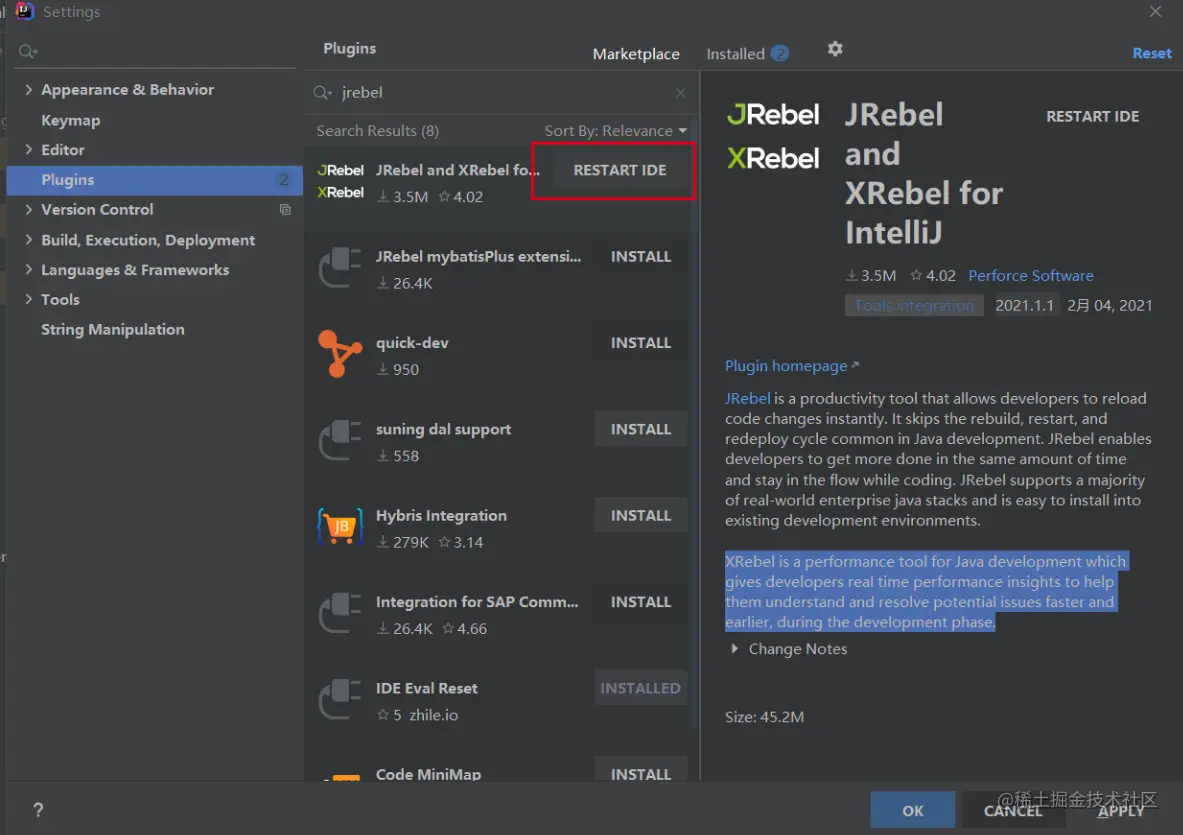
Task: Select String Manipulation settings item
Action: [112, 329]
